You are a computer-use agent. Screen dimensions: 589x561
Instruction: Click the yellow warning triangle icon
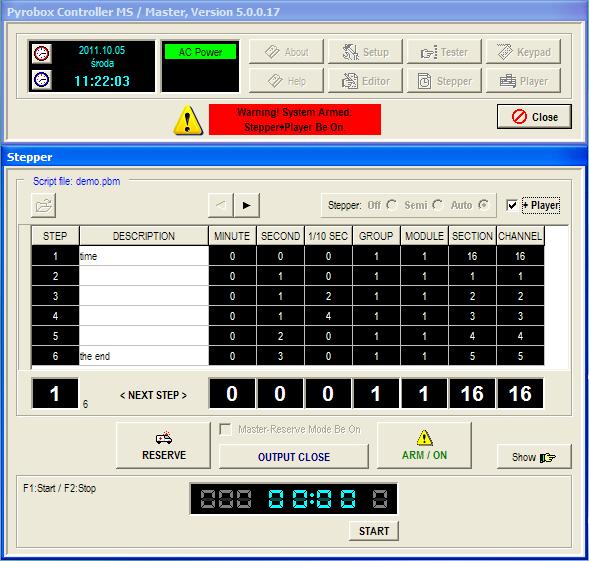[188, 120]
